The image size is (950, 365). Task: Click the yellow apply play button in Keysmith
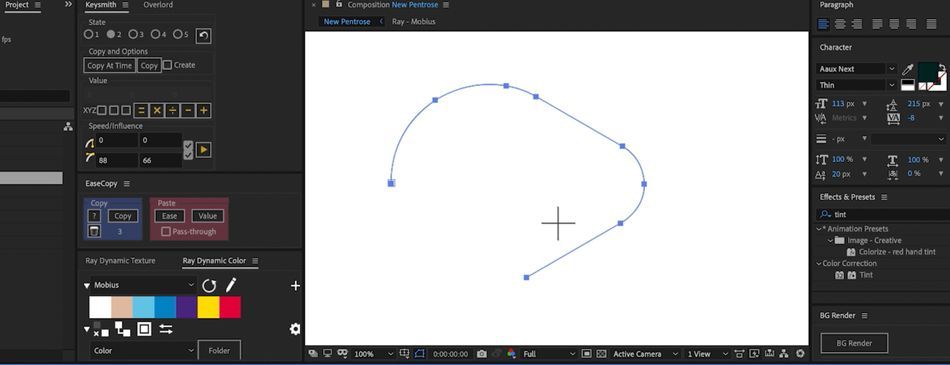coord(204,149)
